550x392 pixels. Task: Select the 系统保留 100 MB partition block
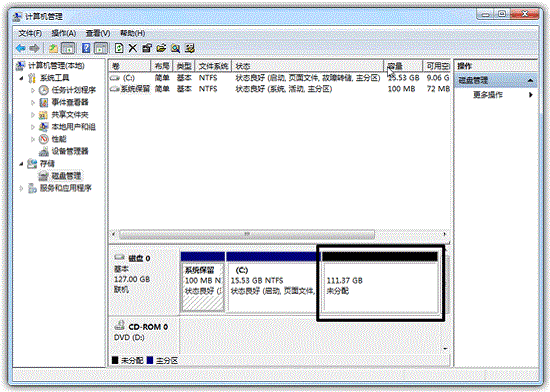pyautogui.click(x=202, y=282)
